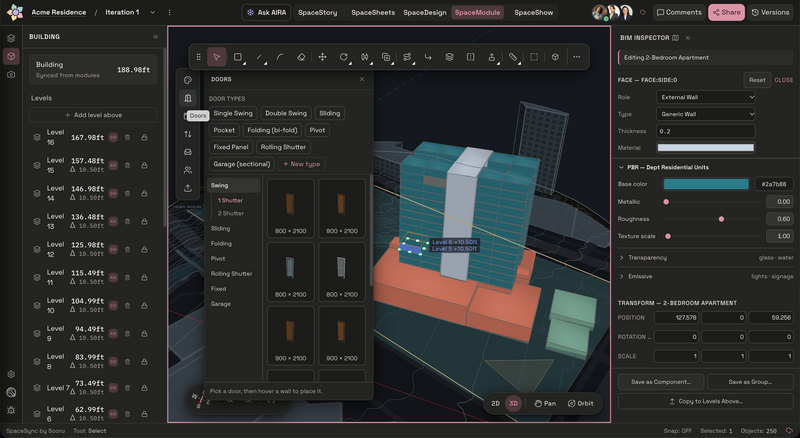Click the upload export icon in side strip
The height and width of the screenshot is (438, 800).
click(x=188, y=188)
